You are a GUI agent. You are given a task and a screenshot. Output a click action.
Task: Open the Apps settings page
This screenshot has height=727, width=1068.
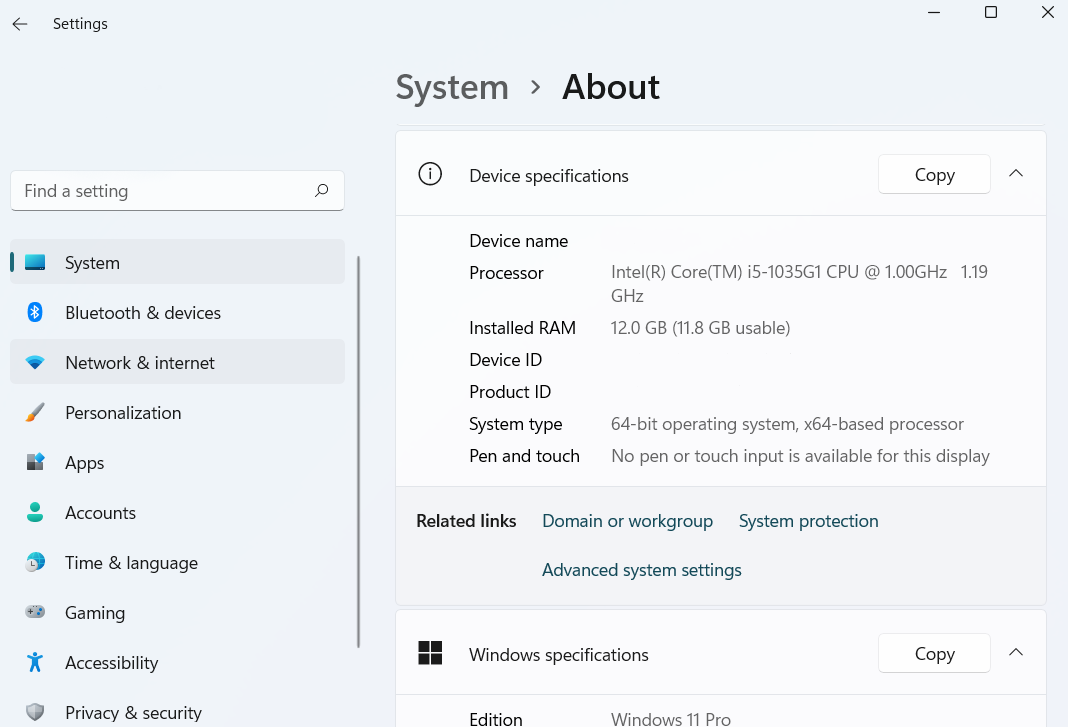coord(178,462)
